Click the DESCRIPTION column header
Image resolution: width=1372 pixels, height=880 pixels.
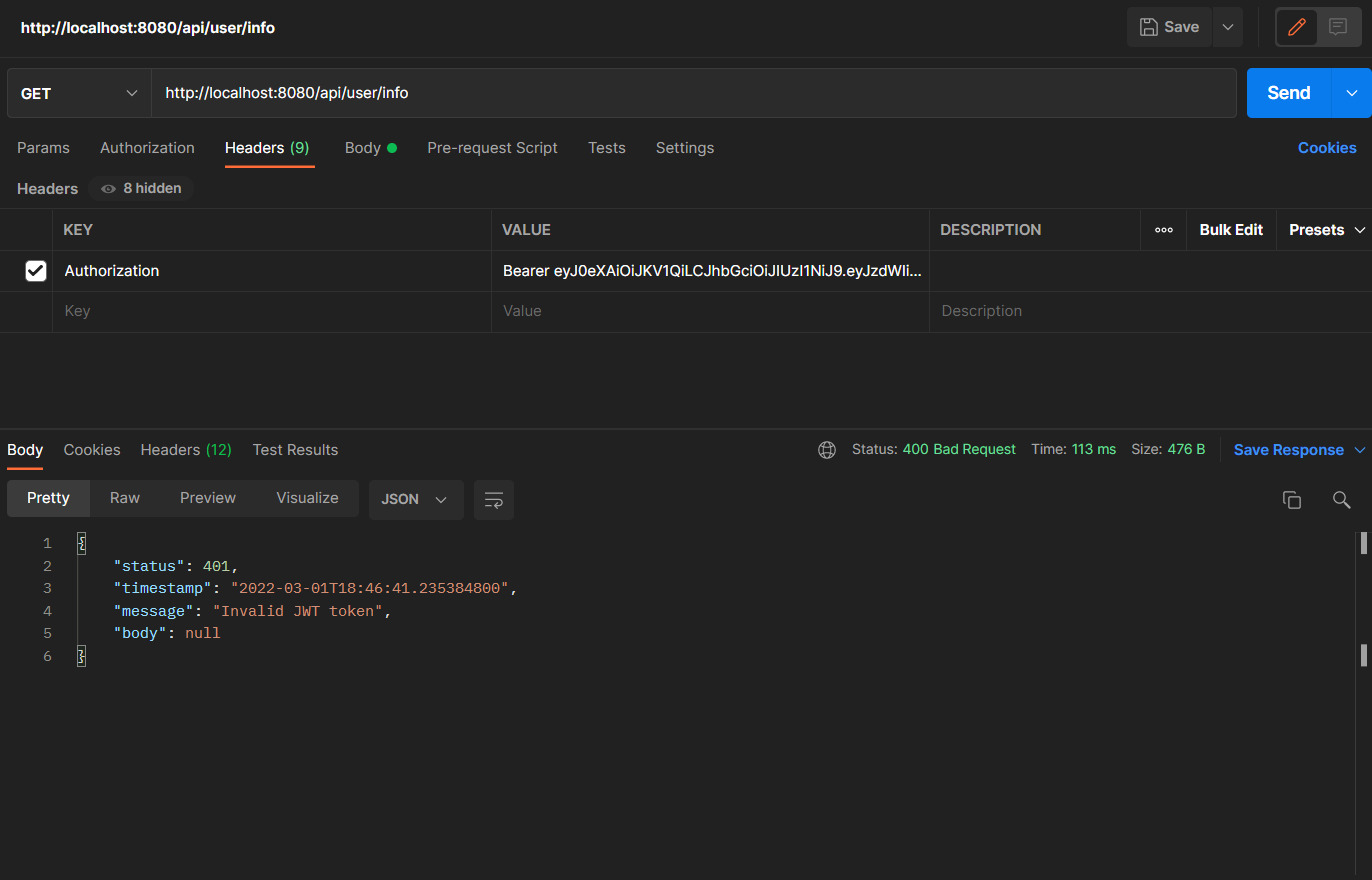[1035, 230]
